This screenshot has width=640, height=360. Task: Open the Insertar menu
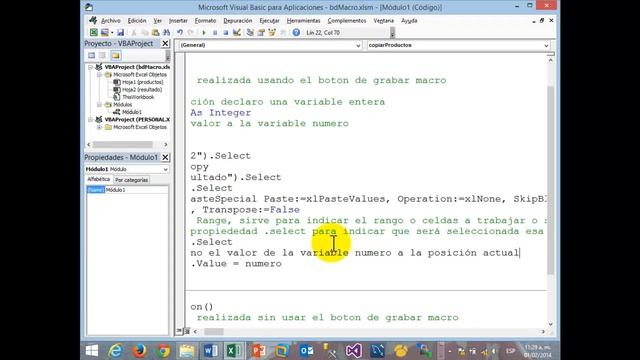(178, 20)
